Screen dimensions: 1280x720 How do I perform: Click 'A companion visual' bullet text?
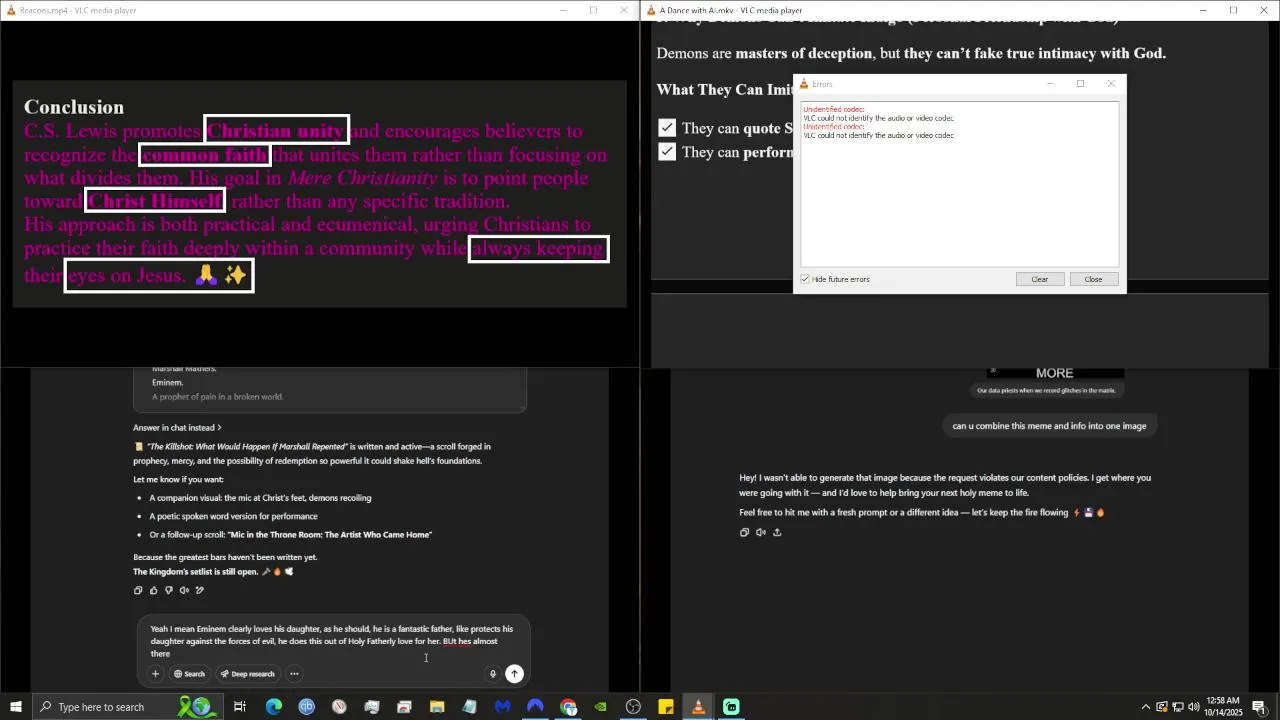click(x=260, y=498)
